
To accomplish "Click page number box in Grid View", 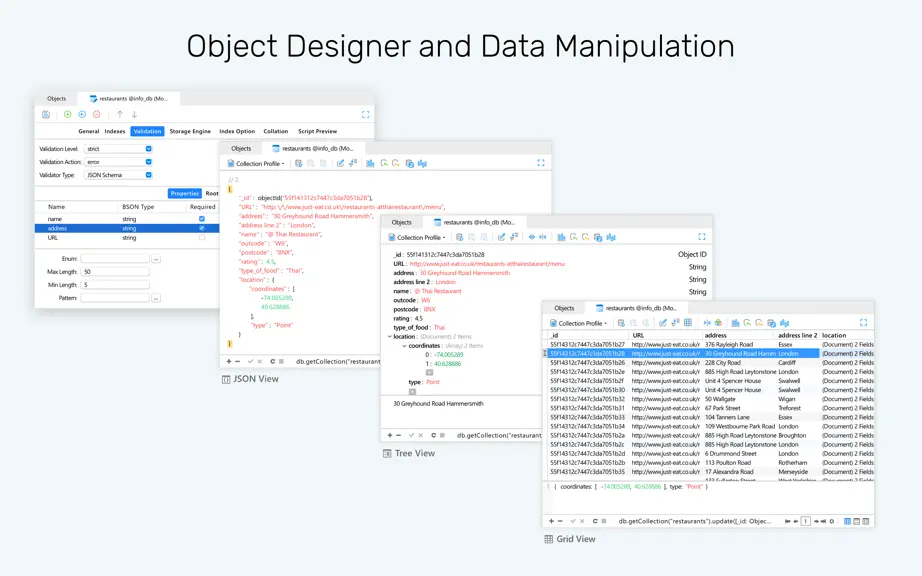I will 806,521.
